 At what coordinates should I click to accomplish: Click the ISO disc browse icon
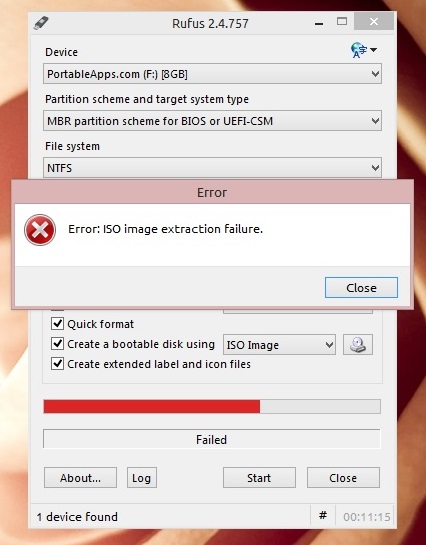[358, 344]
